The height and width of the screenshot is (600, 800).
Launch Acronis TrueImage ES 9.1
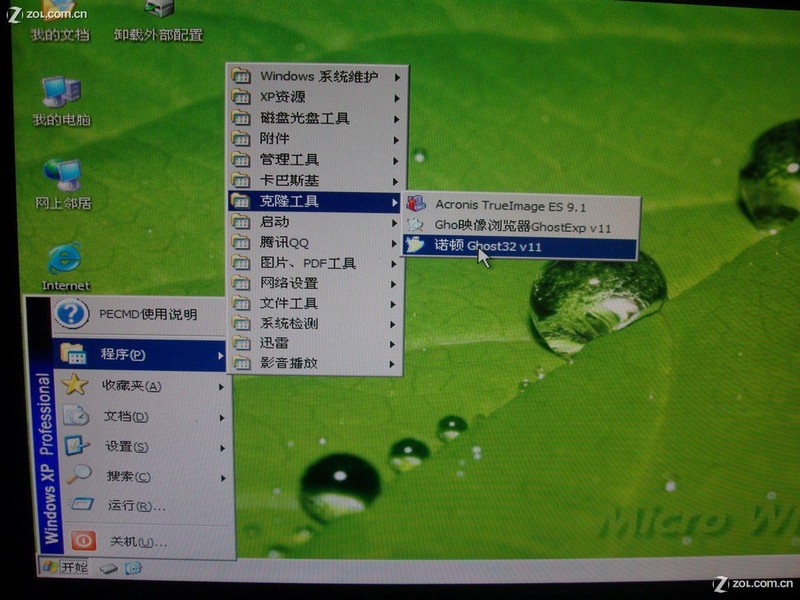coord(521,205)
